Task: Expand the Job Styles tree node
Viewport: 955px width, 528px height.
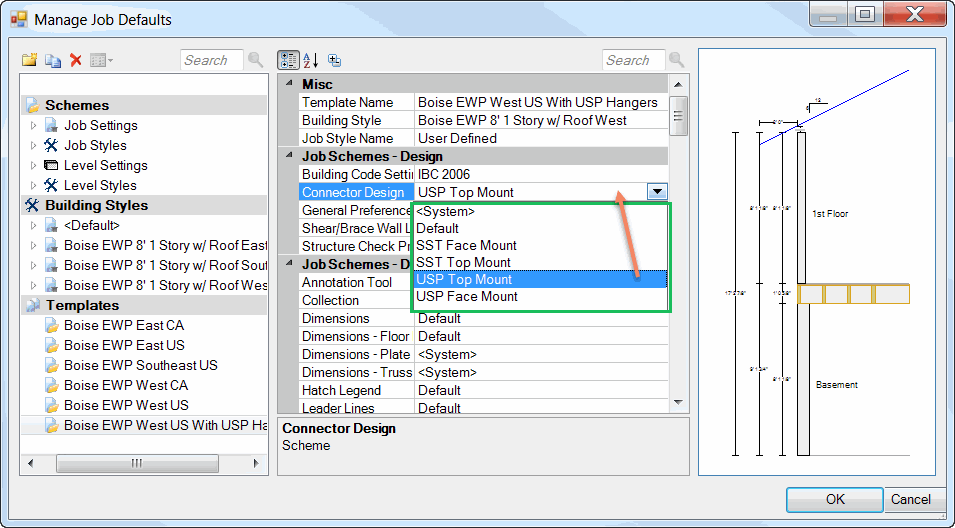Action: pyautogui.click(x=33, y=146)
